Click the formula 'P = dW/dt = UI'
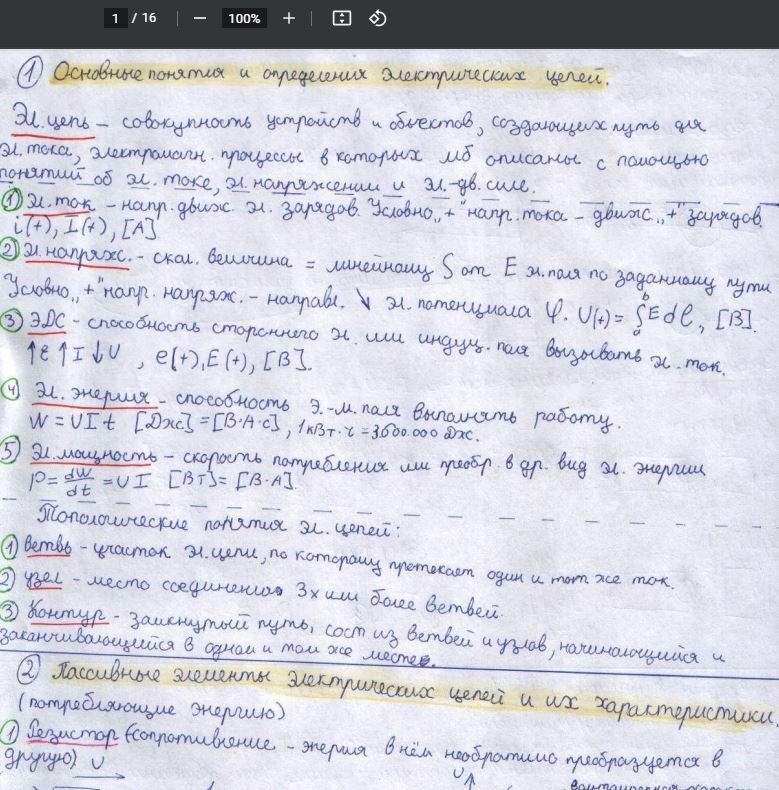779x790 pixels. pos(89,482)
